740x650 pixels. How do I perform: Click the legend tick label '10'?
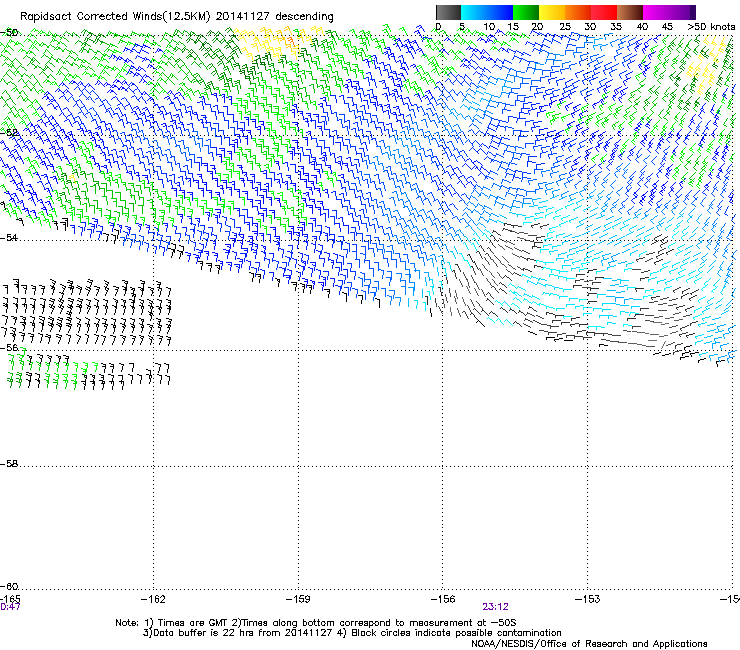tap(489, 27)
